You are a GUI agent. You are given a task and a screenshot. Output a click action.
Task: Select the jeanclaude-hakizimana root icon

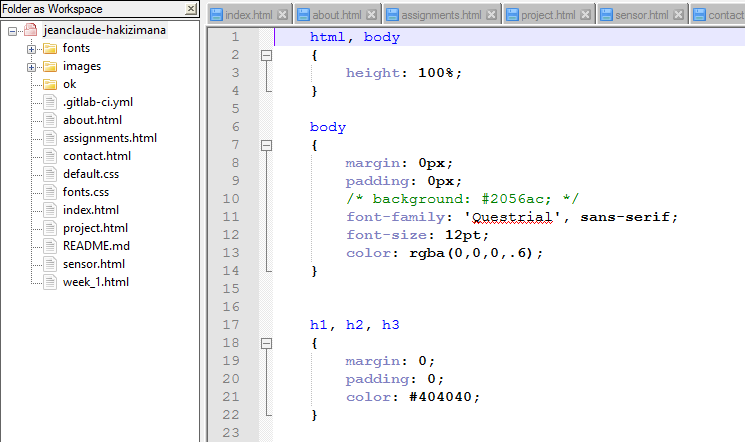pyautogui.click(x=31, y=30)
